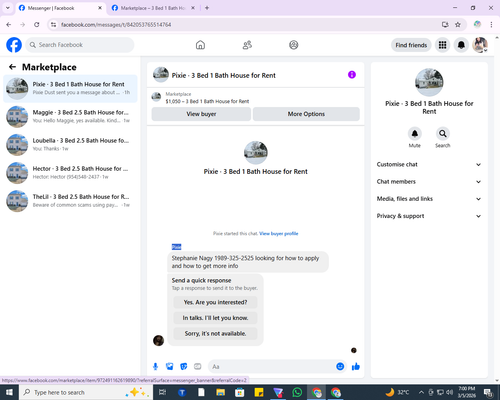Send a thumbs-up like

(x=356, y=367)
